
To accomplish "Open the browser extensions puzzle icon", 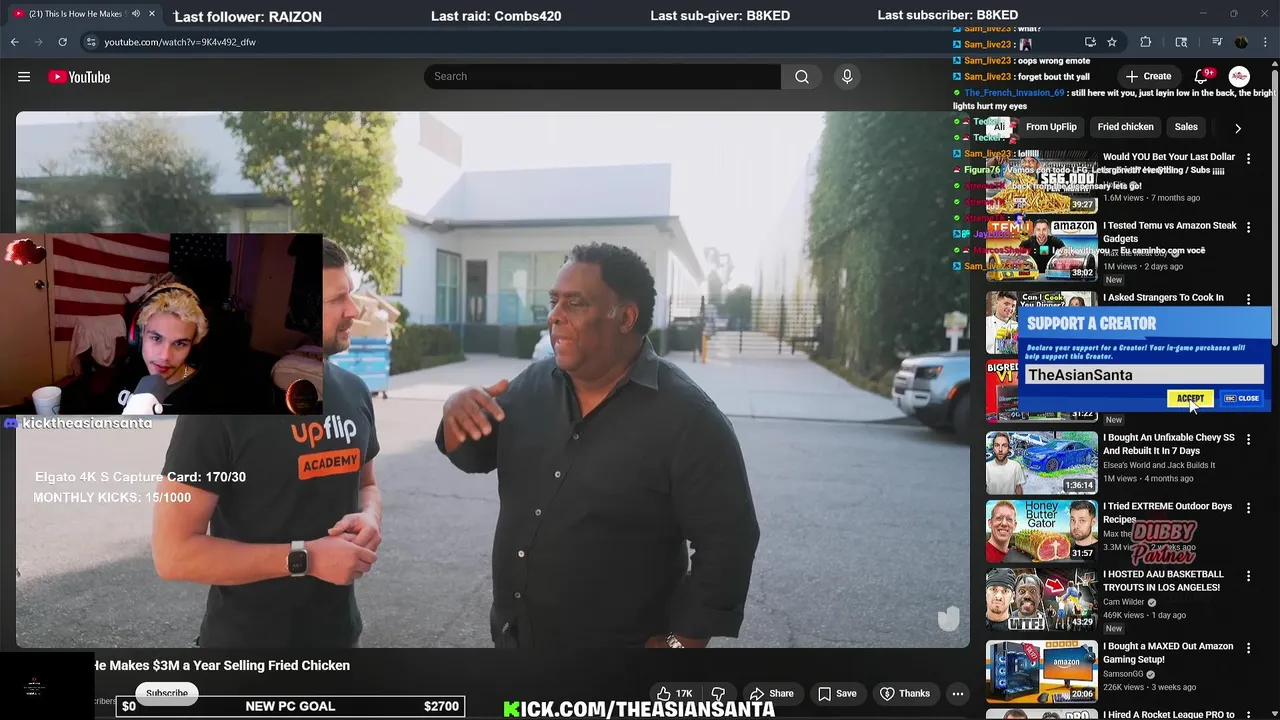I will point(1146,42).
